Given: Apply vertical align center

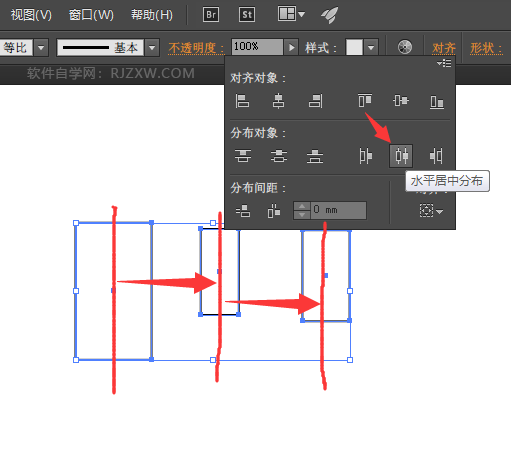Looking at the screenshot, I should (x=401, y=101).
